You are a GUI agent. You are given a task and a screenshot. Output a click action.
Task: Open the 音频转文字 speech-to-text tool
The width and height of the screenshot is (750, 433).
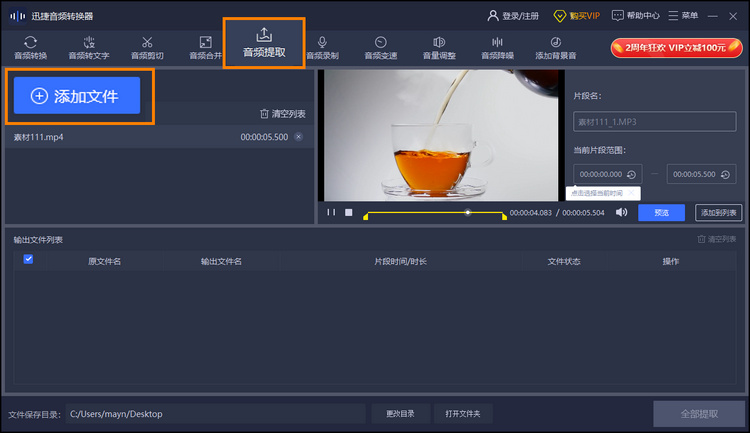coord(89,48)
